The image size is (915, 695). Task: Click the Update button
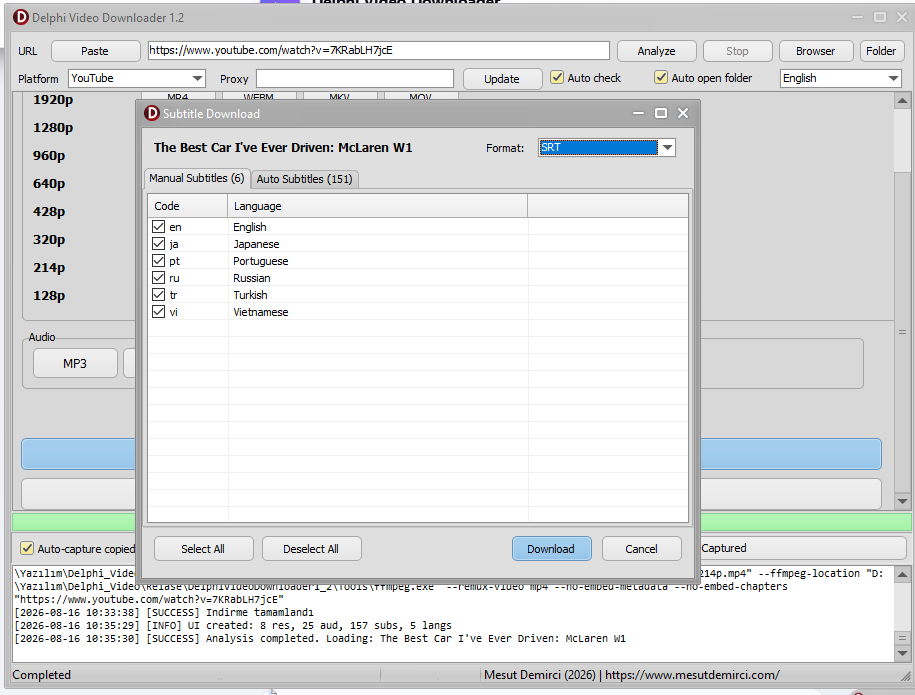click(x=502, y=79)
